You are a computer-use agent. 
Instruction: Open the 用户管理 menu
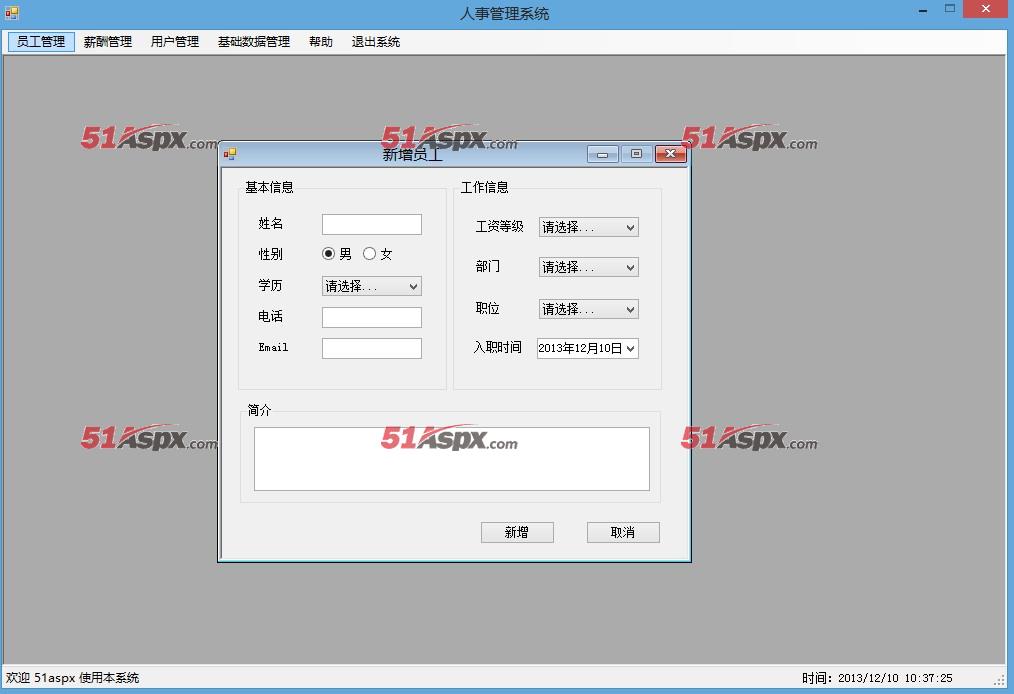(x=175, y=41)
